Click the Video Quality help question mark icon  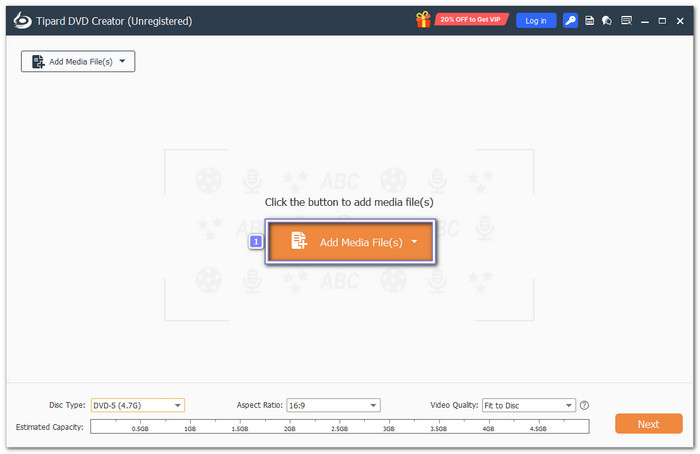coord(584,405)
